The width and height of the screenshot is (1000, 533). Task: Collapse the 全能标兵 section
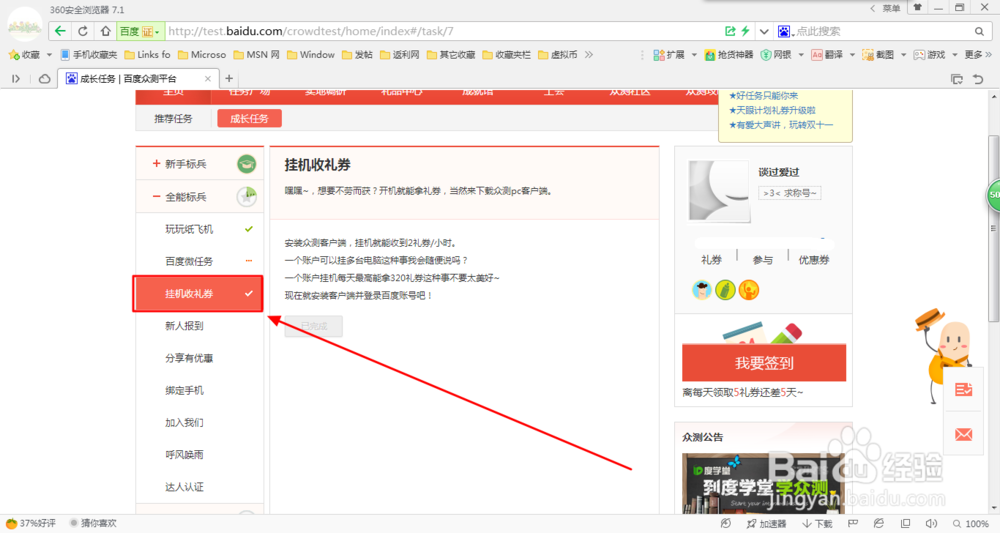point(200,197)
